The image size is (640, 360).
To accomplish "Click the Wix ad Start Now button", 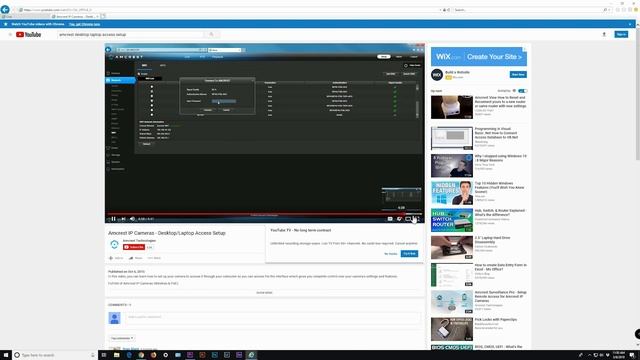I will pyautogui.click(x=518, y=74).
